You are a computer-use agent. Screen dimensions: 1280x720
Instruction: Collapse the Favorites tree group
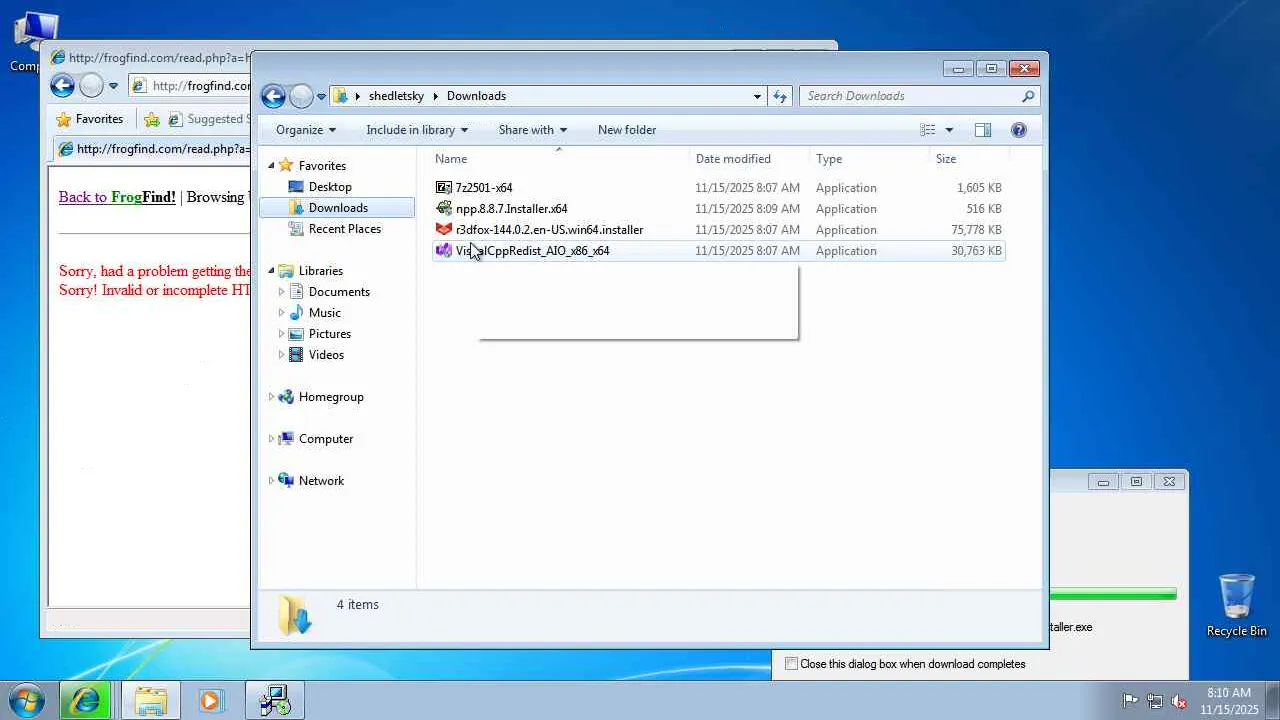pyautogui.click(x=271, y=166)
